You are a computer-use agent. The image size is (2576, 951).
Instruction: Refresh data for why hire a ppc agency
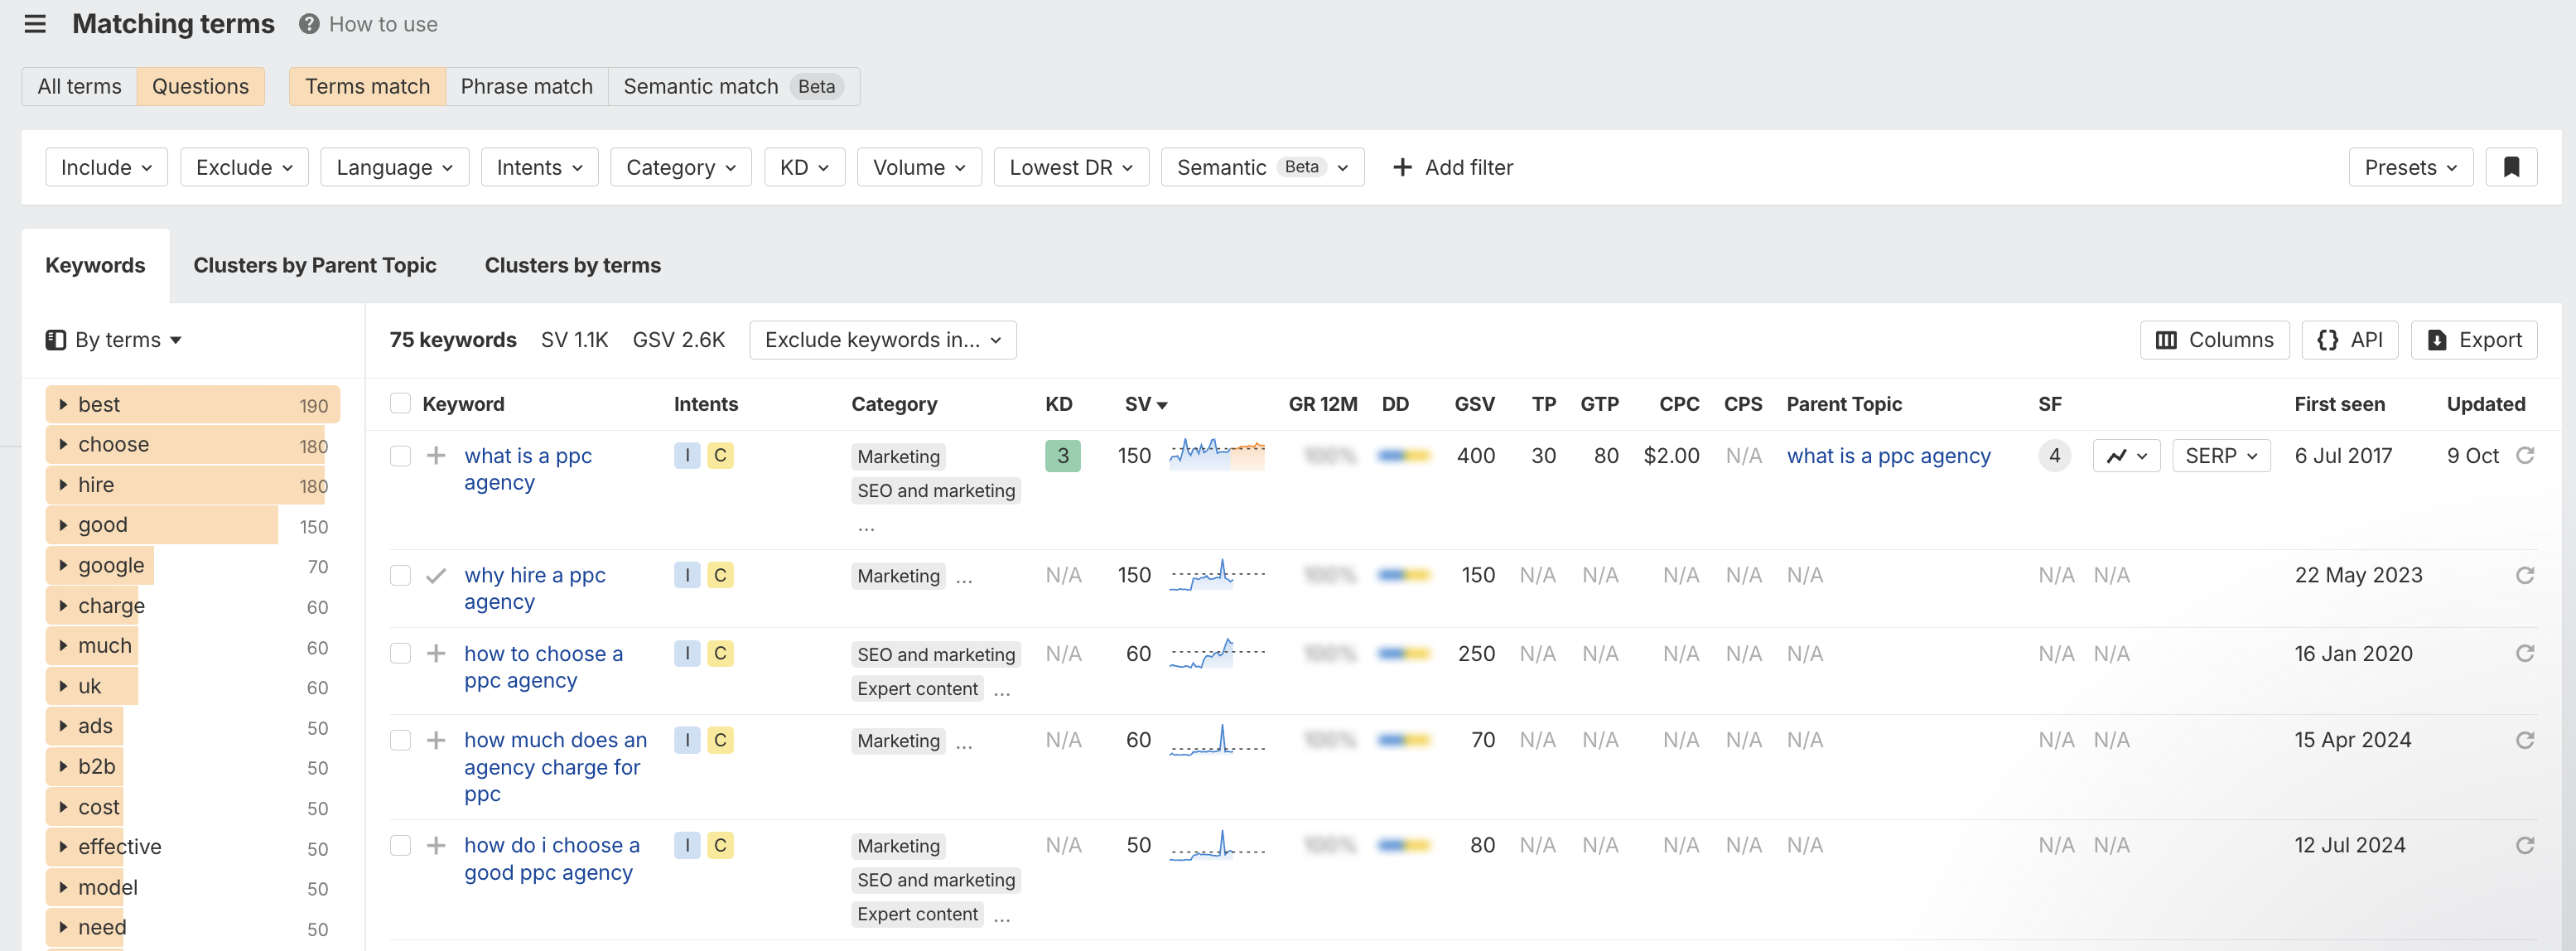pyautogui.click(x=2525, y=575)
